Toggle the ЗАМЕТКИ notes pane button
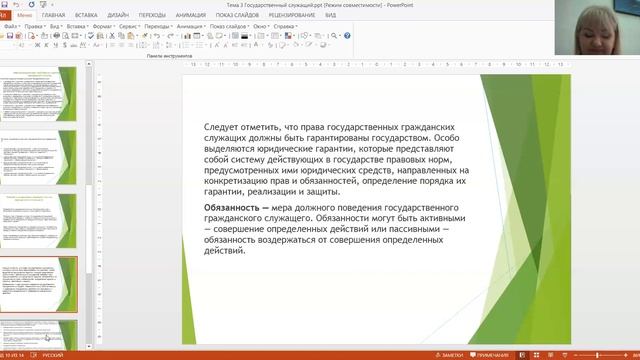Viewport: 640px width, 360px height. coord(450,355)
